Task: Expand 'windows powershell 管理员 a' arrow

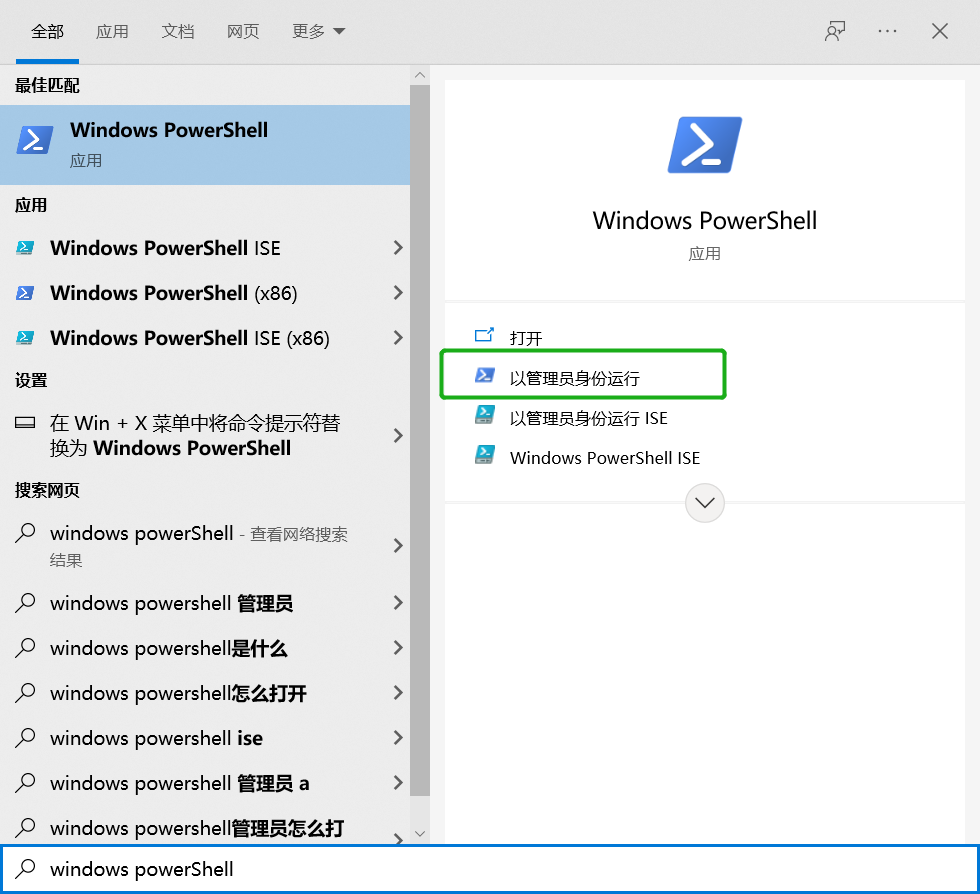Action: click(398, 783)
